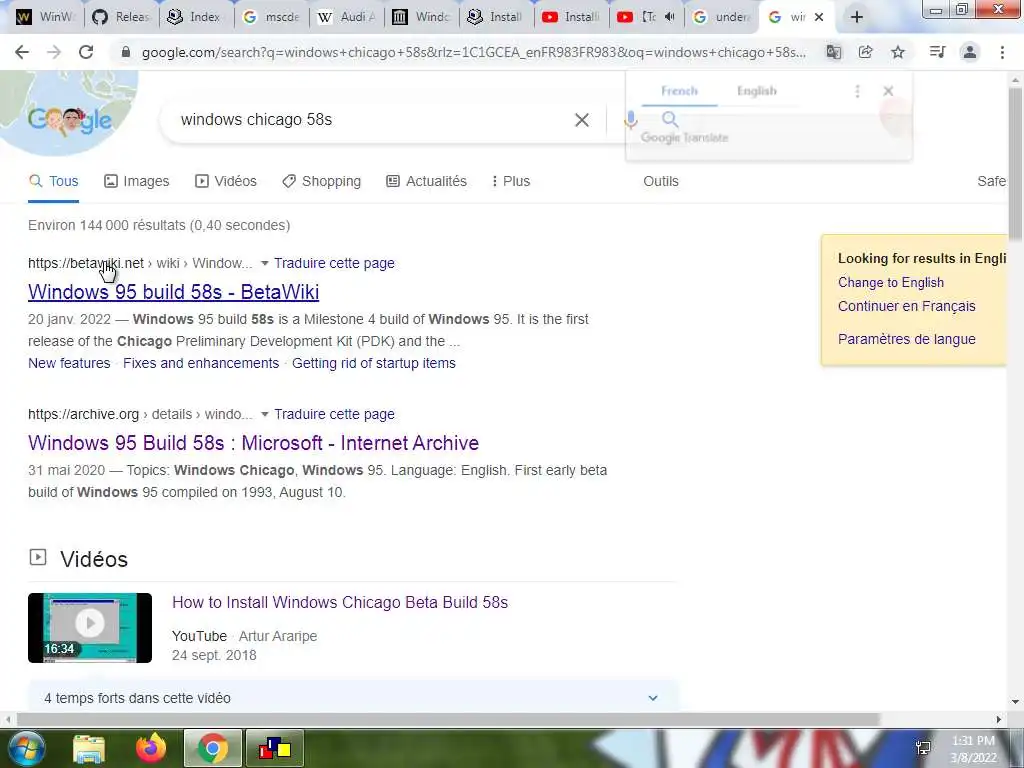
Task: Switch to the YouTube tab playing audio
Action: coord(647,17)
